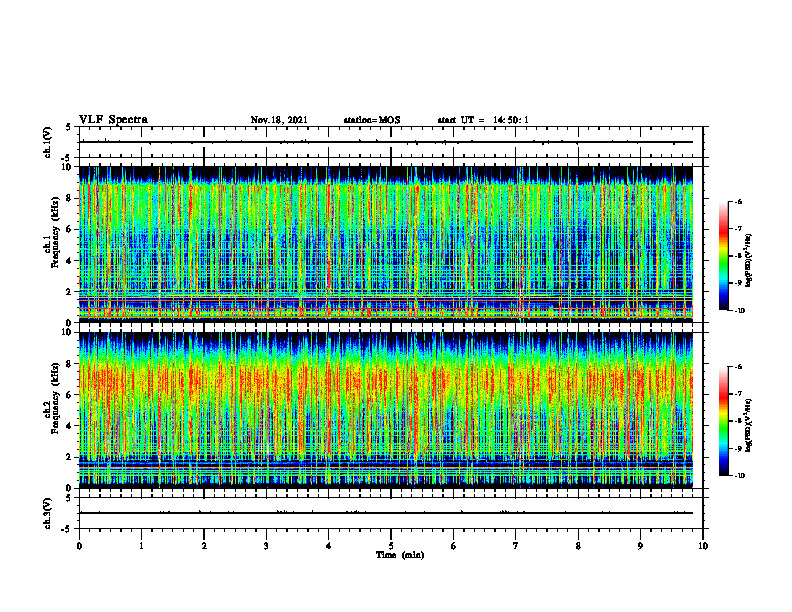Click the ch.3 waveform trace panel

(x=391, y=513)
